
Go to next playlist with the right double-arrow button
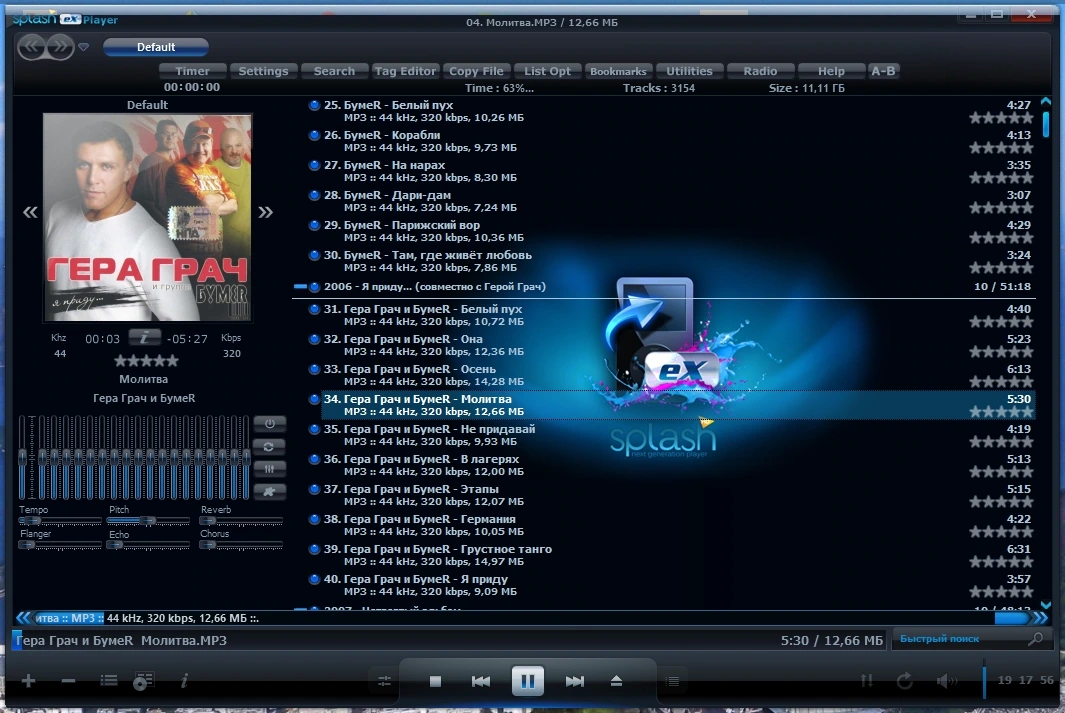pyautogui.click(x=60, y=47)
